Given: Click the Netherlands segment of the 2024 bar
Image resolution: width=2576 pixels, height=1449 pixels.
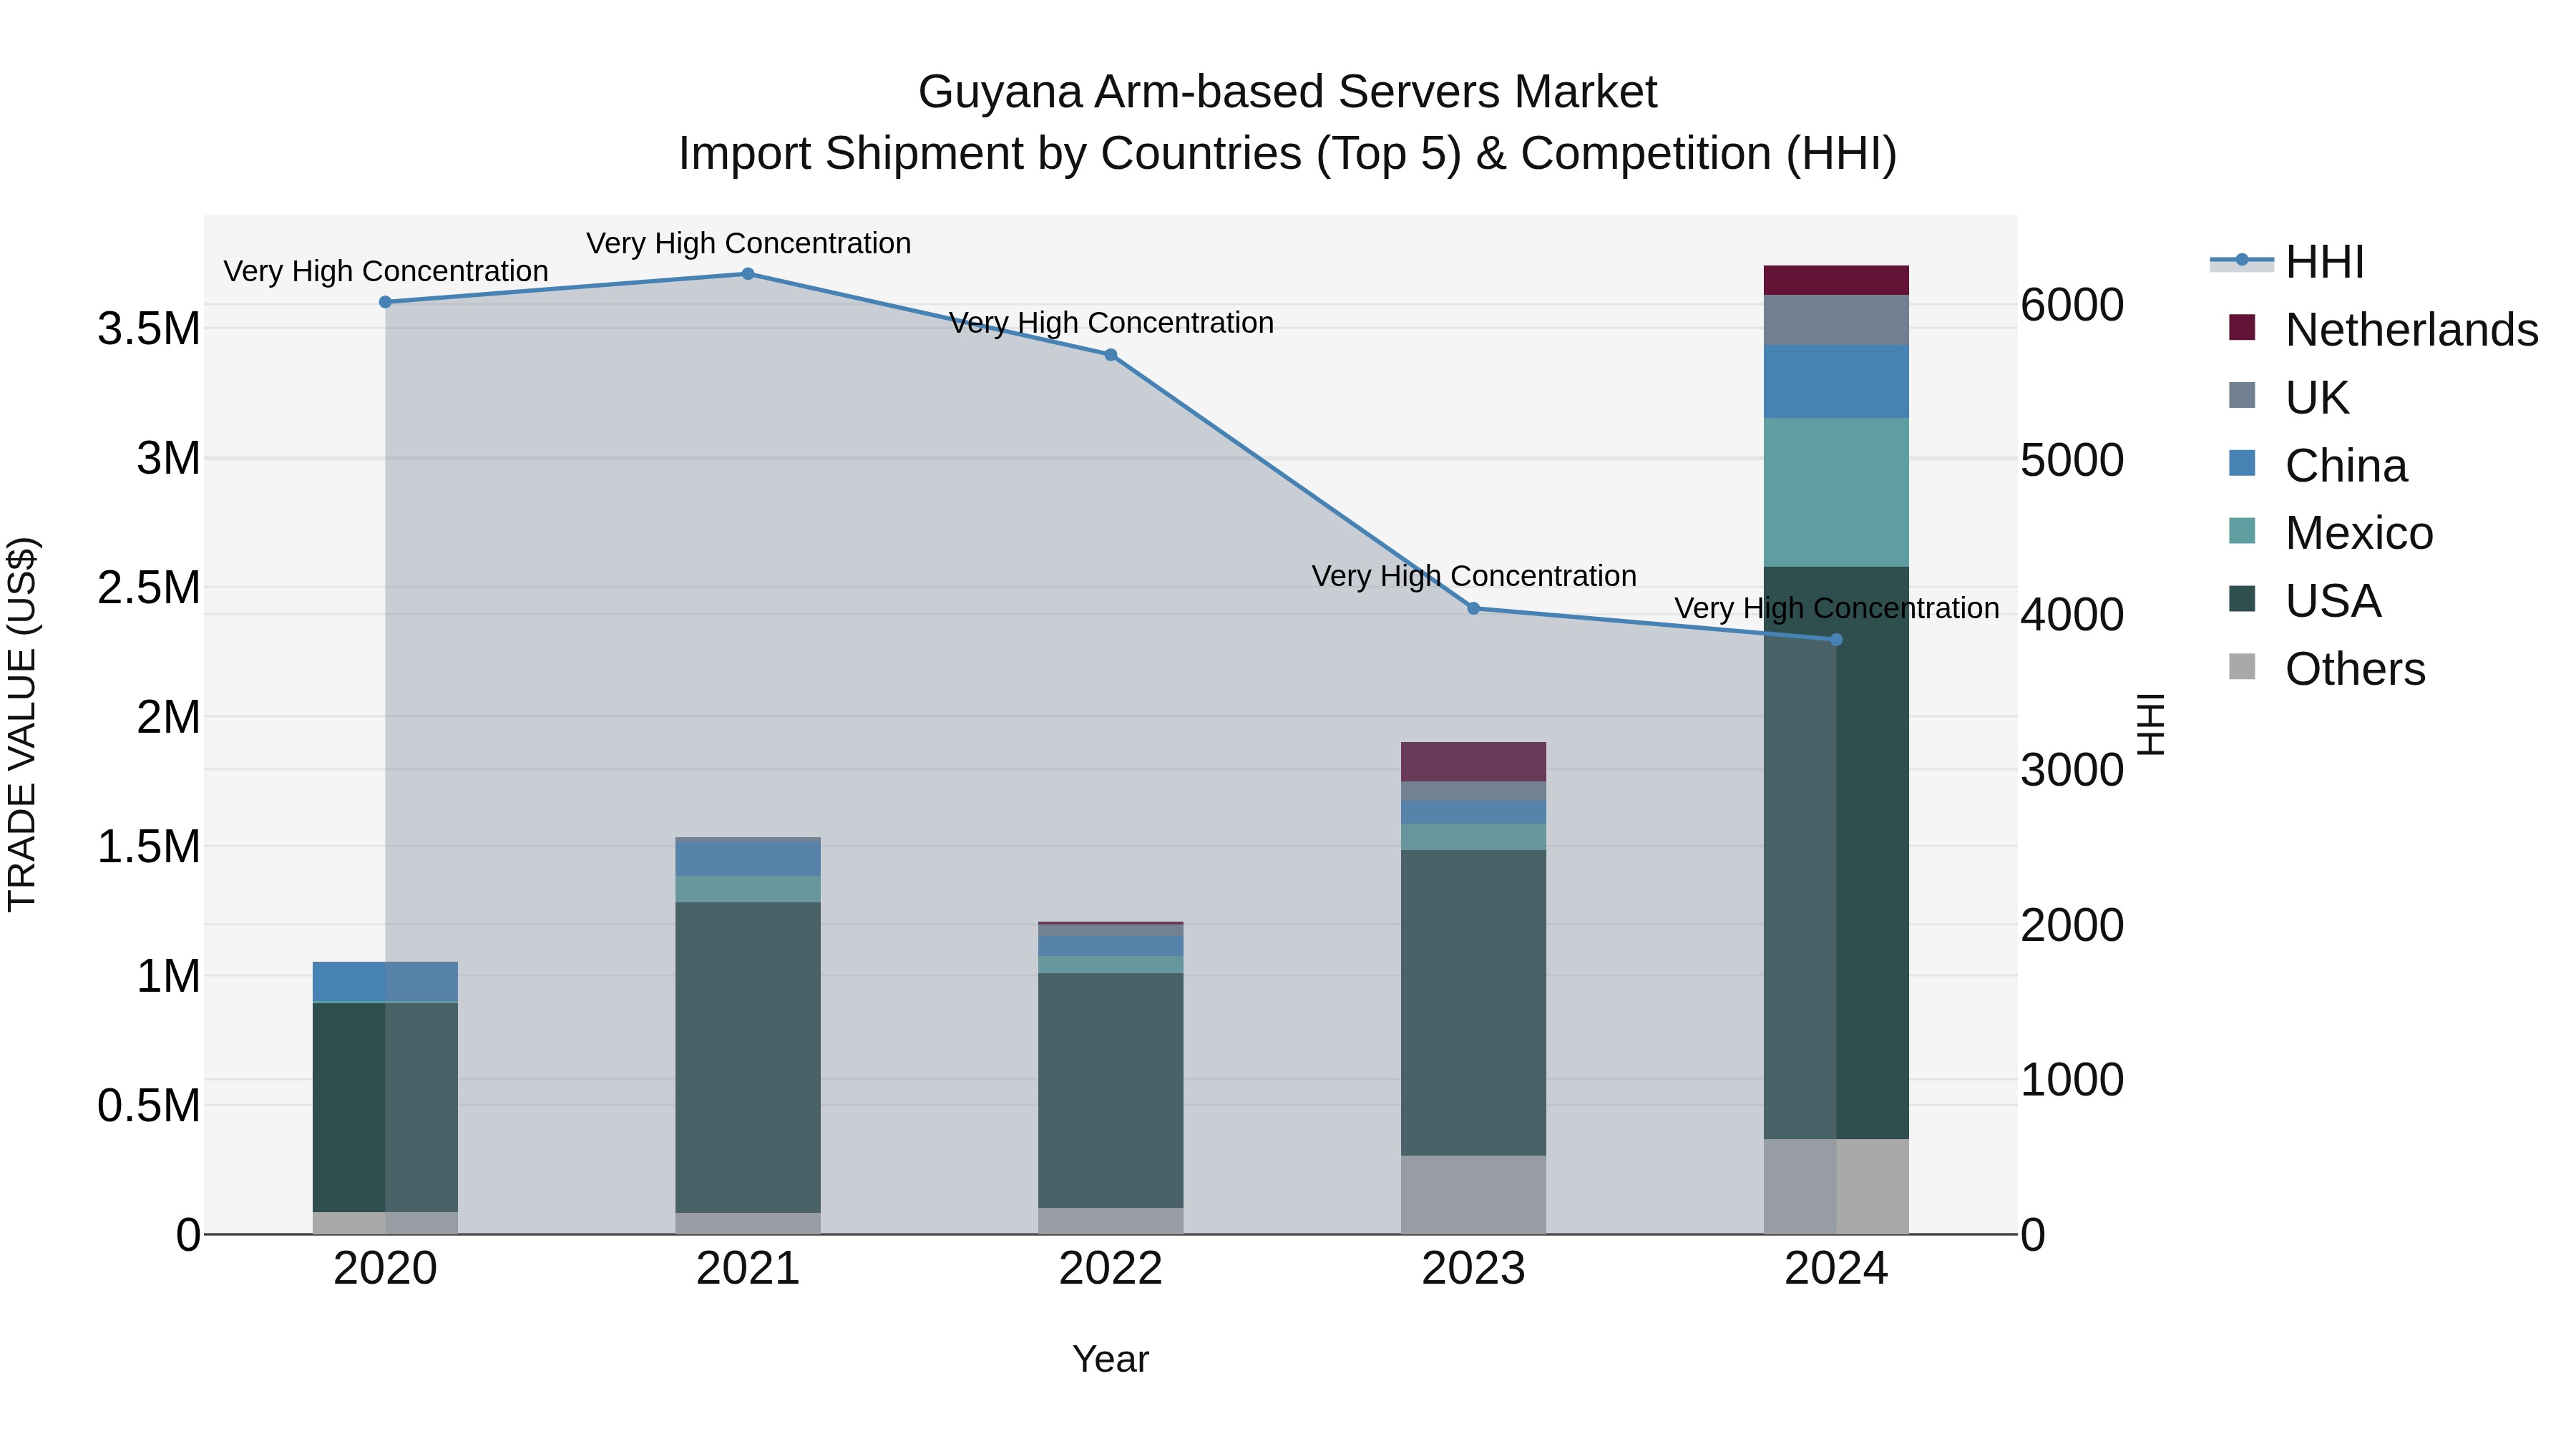Looking at the screenshot, I should point(1836,280).
